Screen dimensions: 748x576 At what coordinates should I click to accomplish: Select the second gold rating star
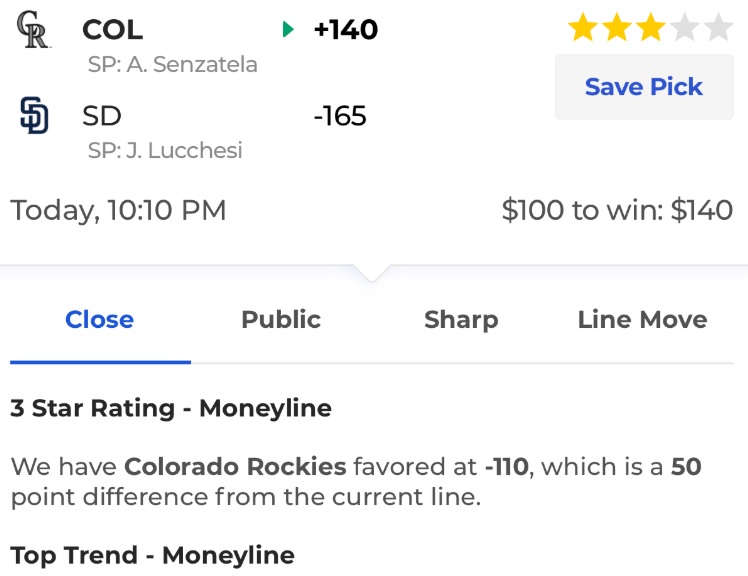pyautogui.click(x=617, y=27)
